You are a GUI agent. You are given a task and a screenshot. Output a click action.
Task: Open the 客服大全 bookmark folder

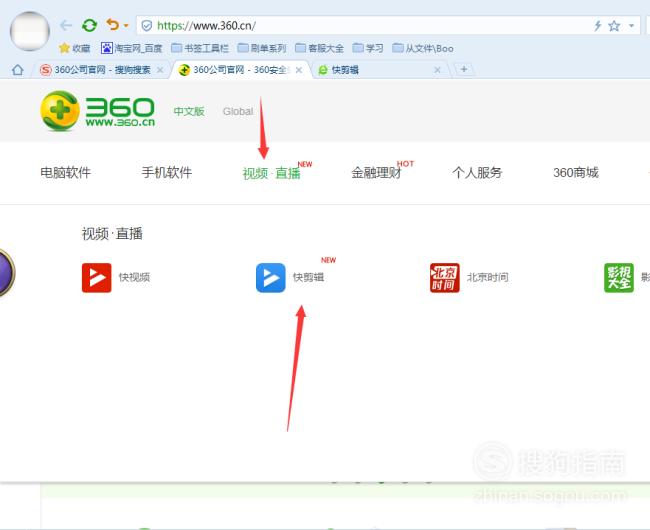click(x=320, y=48)
